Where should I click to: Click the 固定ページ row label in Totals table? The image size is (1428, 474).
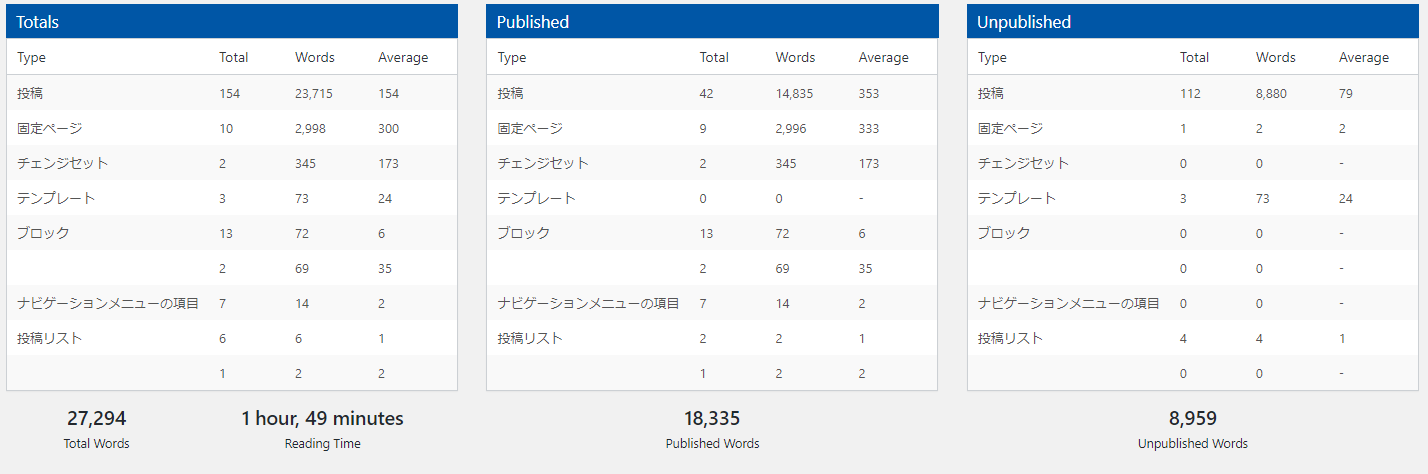pyautogui.click(x=50, y=128)
